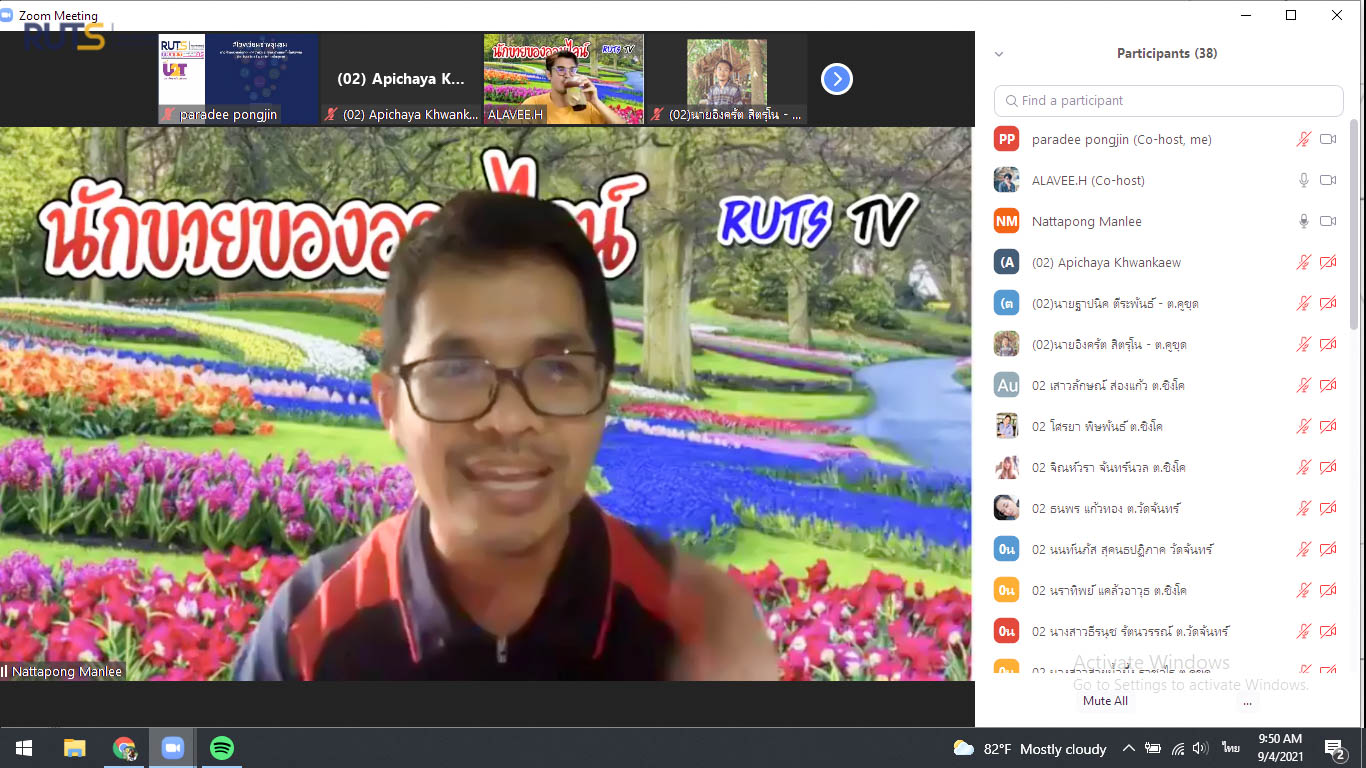Click video-off icon for 02 นราทิพย์

coord(1328,590)
